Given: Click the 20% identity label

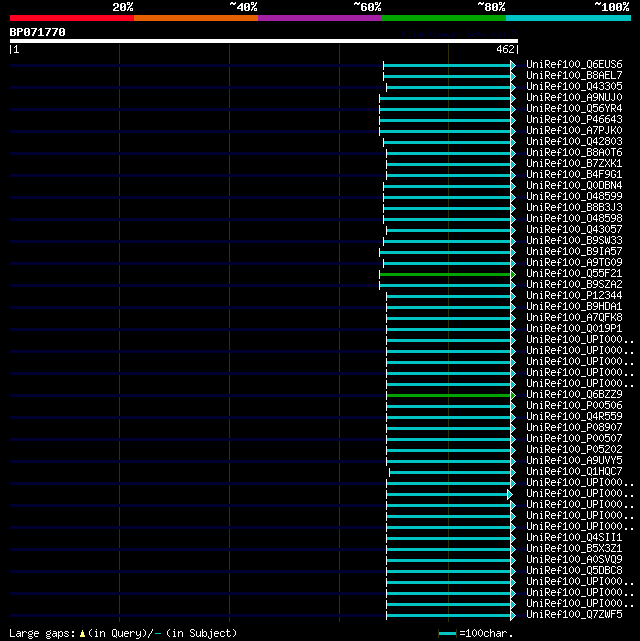Looking at the screenshot, I should click(x=123, y=7).
